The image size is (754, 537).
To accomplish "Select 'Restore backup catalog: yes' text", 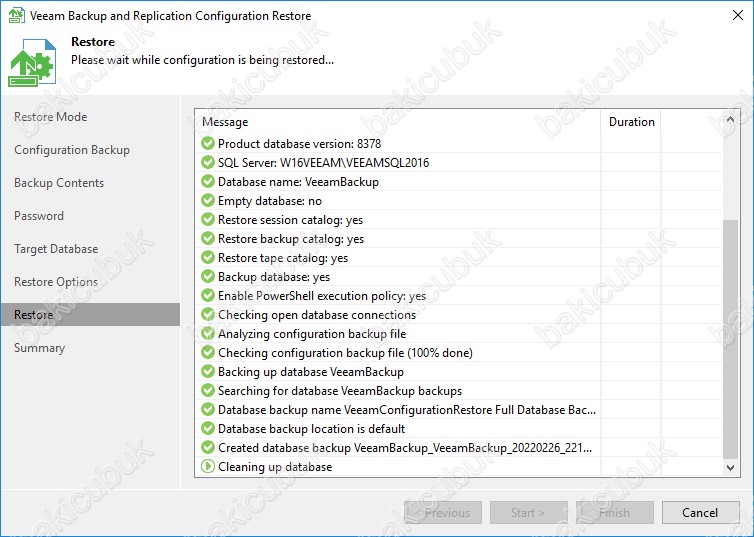I will coord(291,238).
